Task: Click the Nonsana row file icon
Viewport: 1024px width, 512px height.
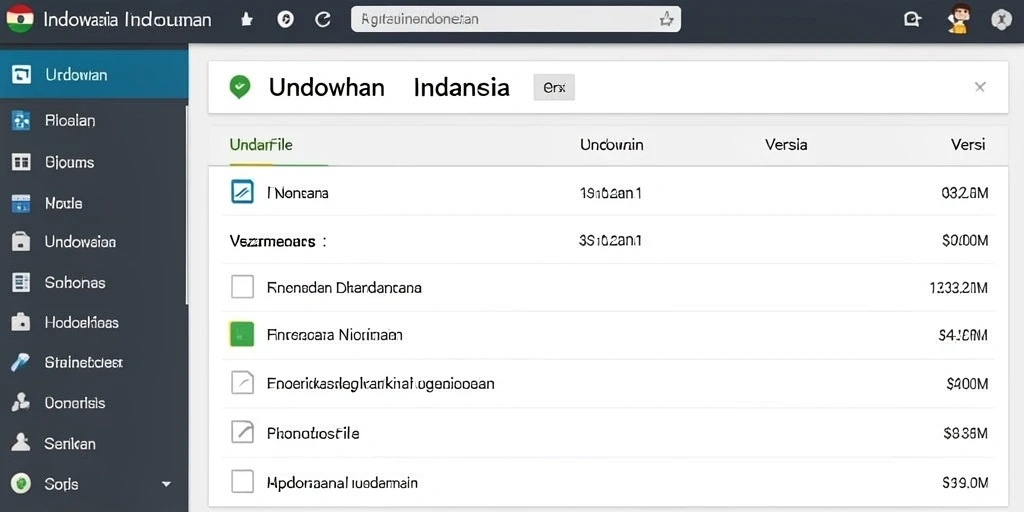Action: click(242, 192)
